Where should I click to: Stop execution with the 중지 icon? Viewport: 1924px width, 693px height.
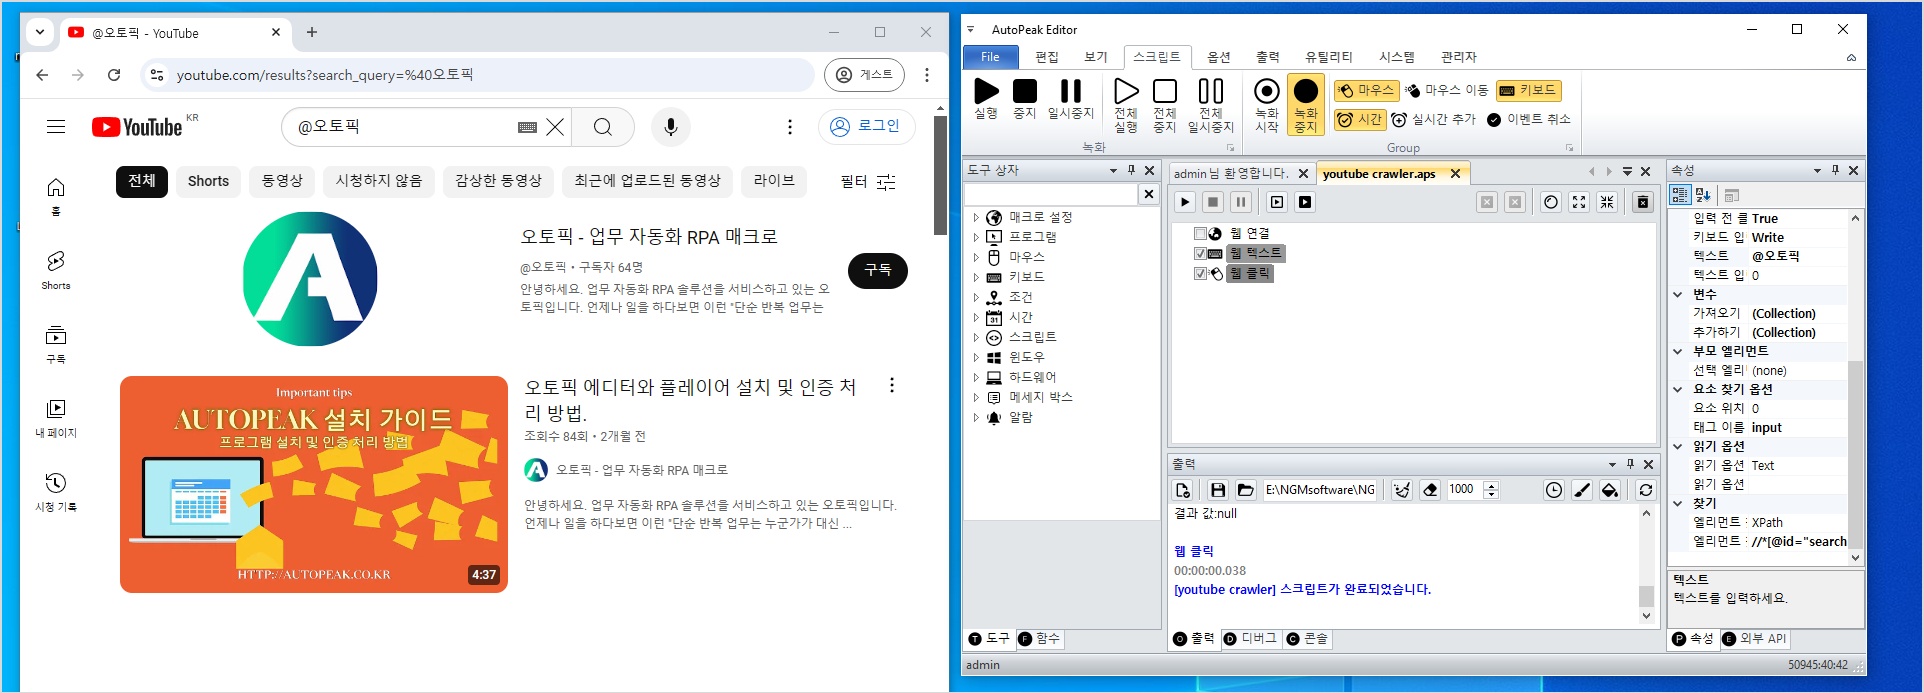point(1025,98)
